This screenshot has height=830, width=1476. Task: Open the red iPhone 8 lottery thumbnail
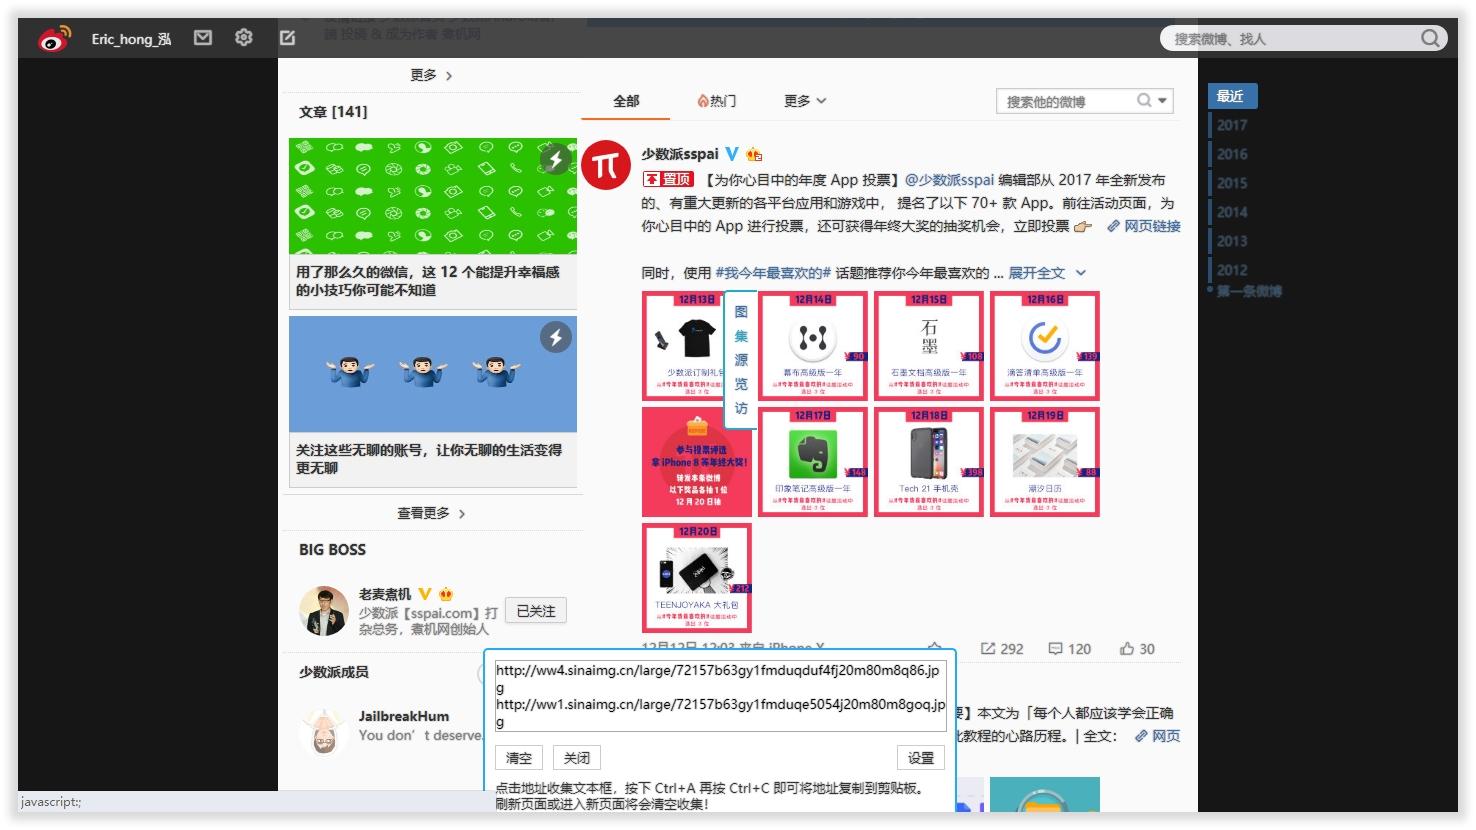click(697, 462)
